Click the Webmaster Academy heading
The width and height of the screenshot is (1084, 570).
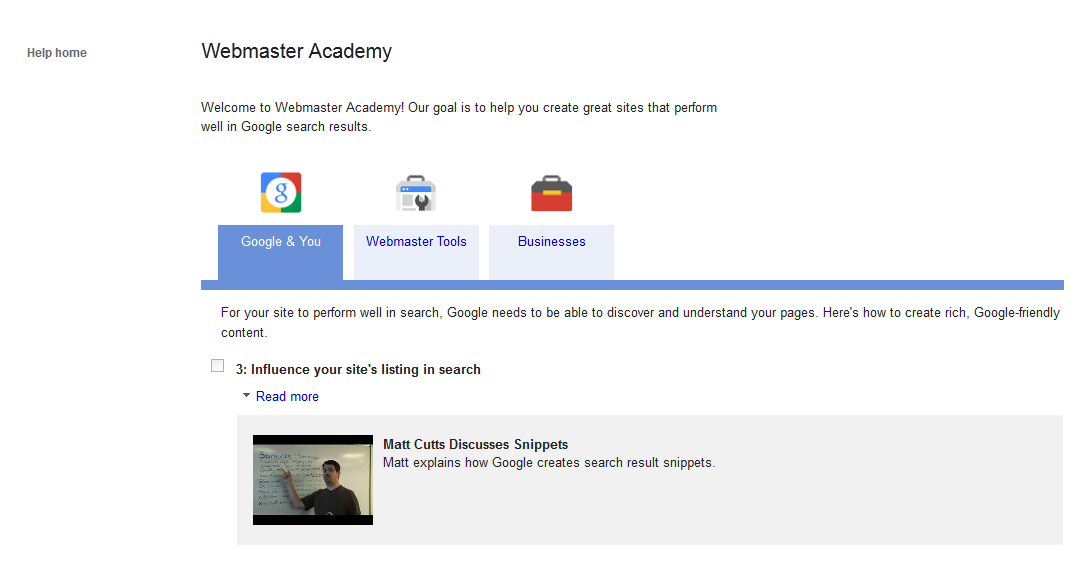coord(297,51)
